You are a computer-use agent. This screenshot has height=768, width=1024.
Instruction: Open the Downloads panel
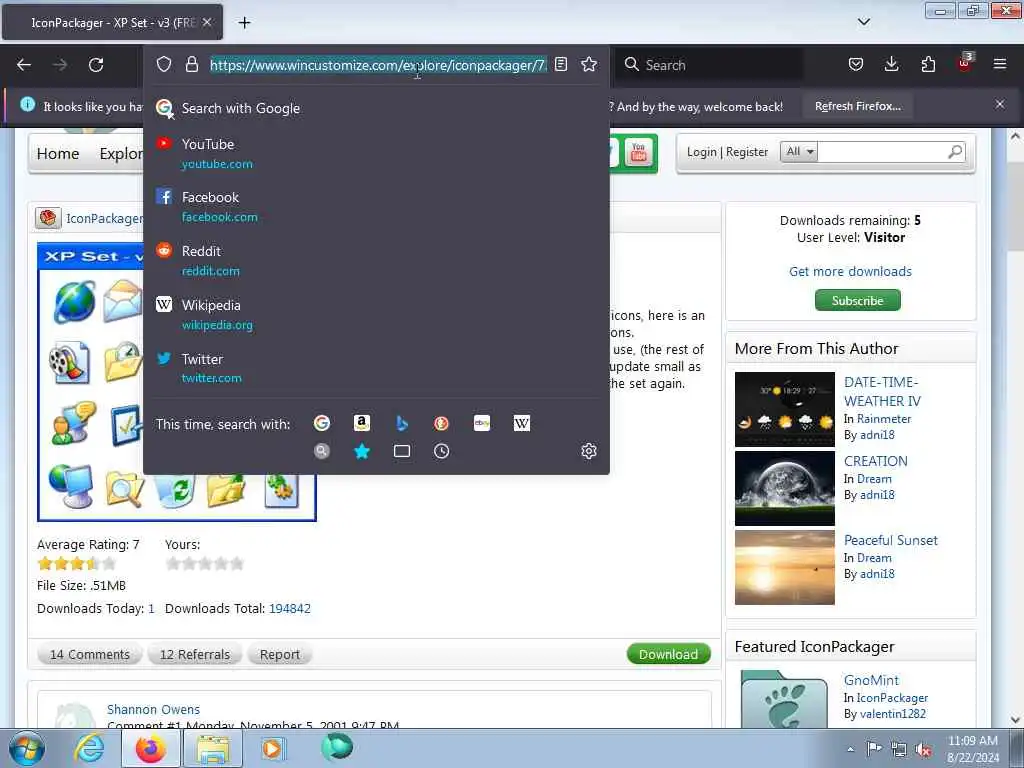891,64
